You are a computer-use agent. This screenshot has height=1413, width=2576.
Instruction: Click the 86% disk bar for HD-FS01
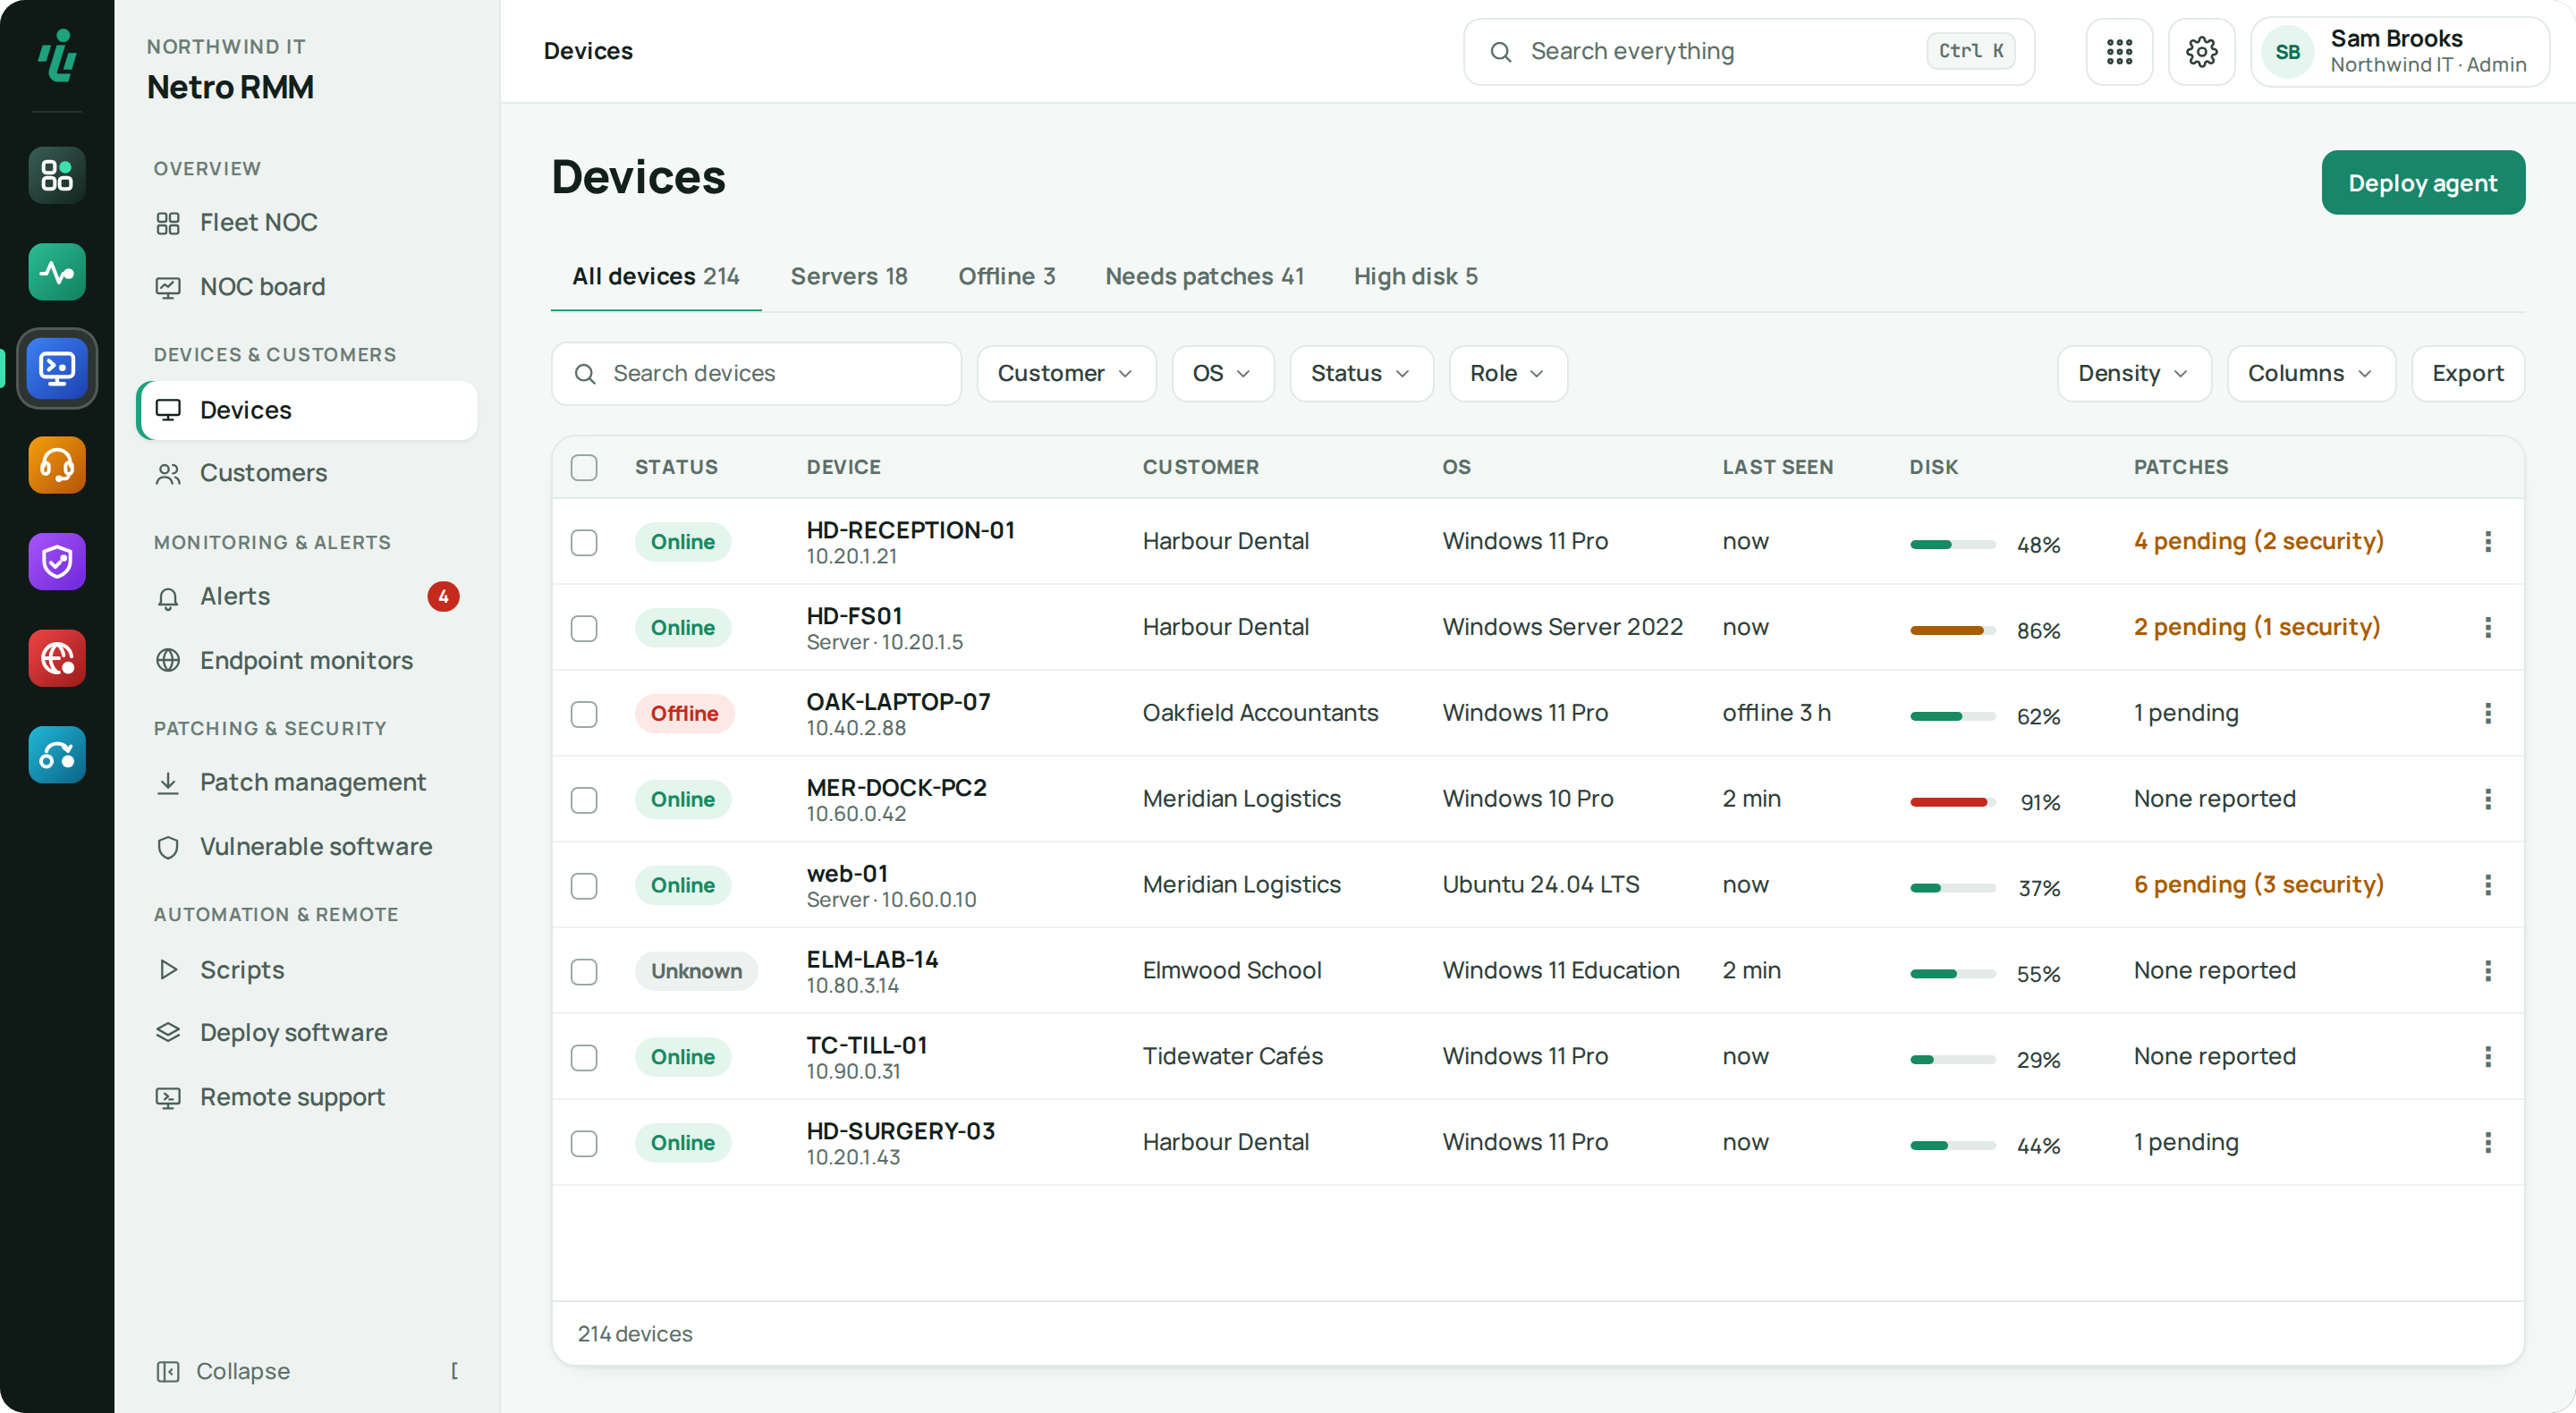point(1952,630)
